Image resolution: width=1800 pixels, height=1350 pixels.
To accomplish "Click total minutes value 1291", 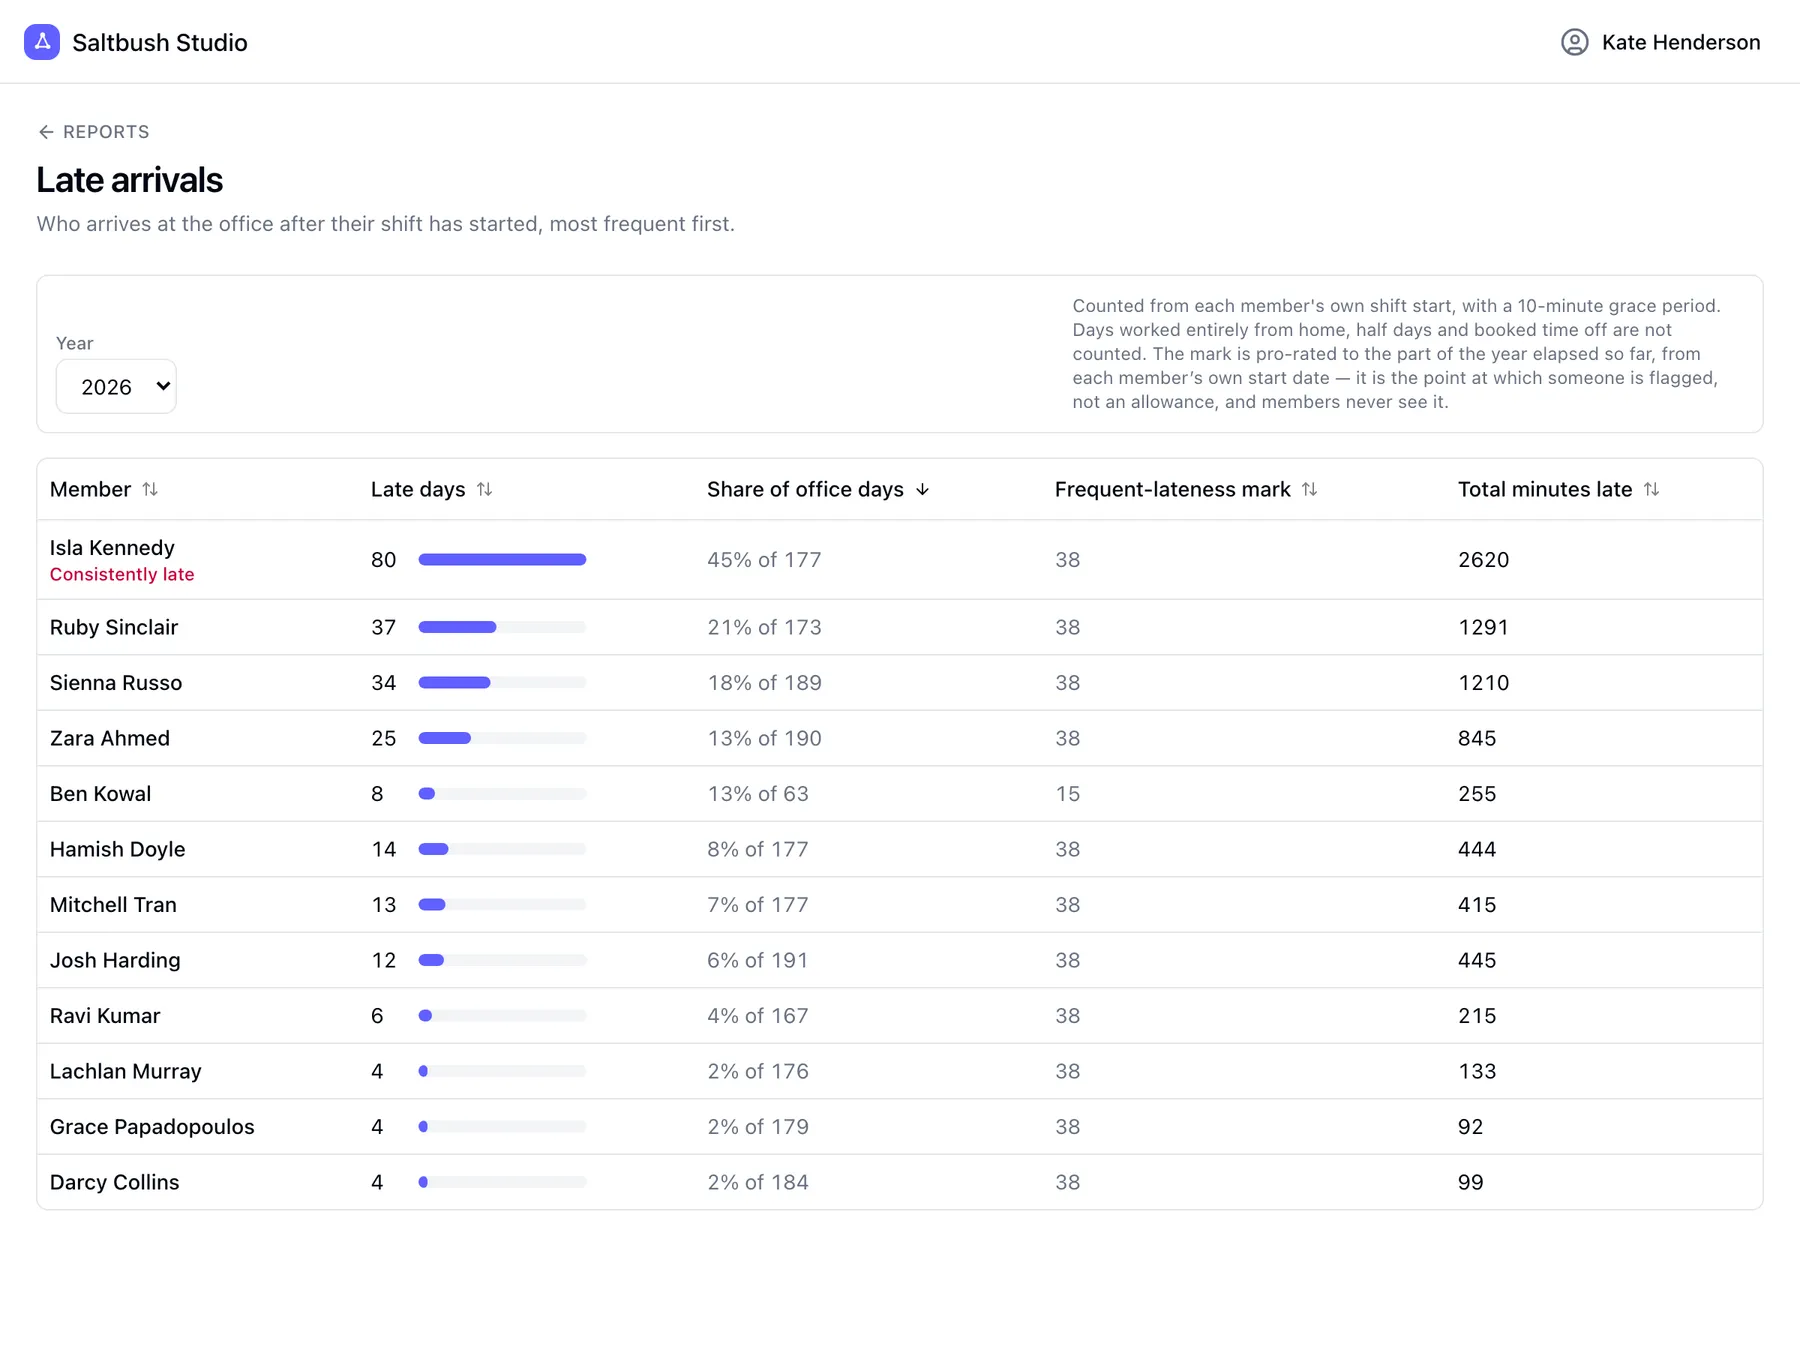I will click(x=1484, y=627).
